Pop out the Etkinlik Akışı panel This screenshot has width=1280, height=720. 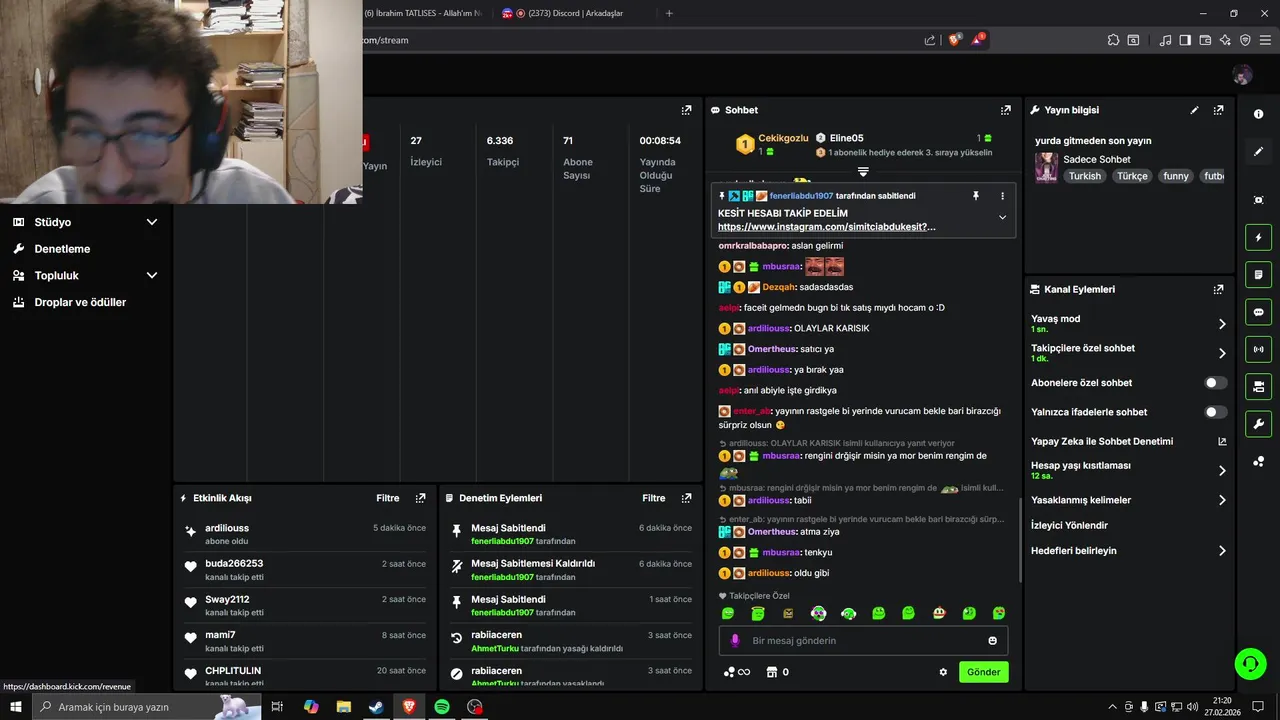420,498
